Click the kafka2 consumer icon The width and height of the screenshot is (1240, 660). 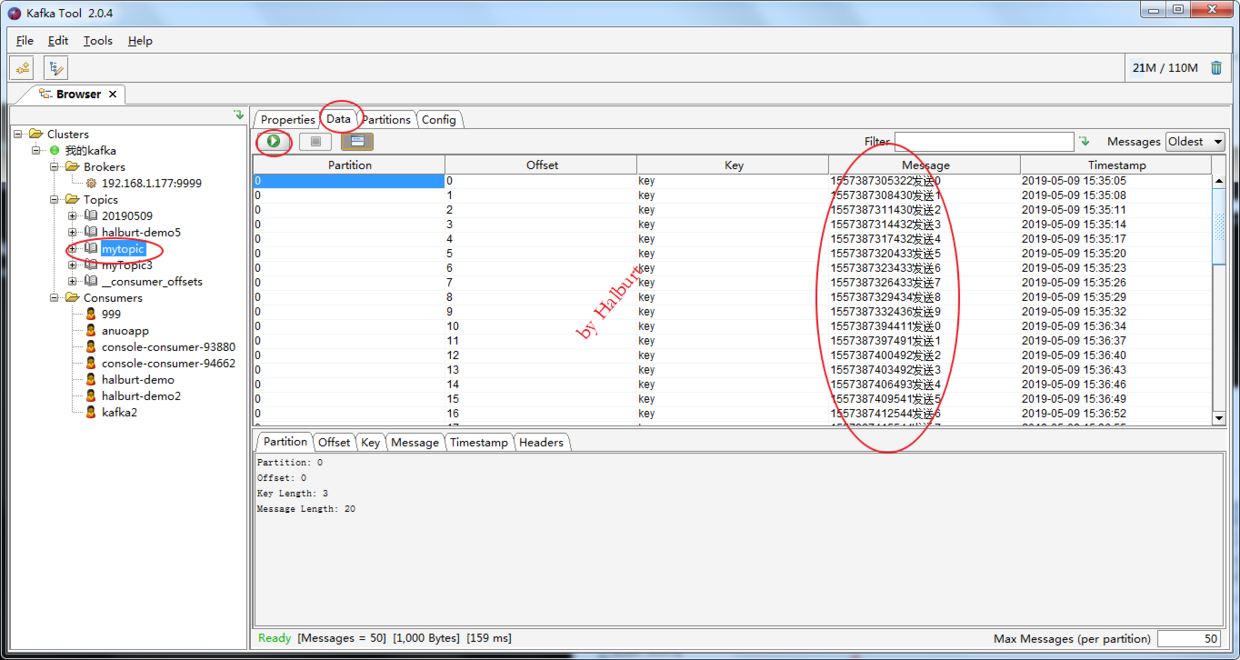click(90, 412)
